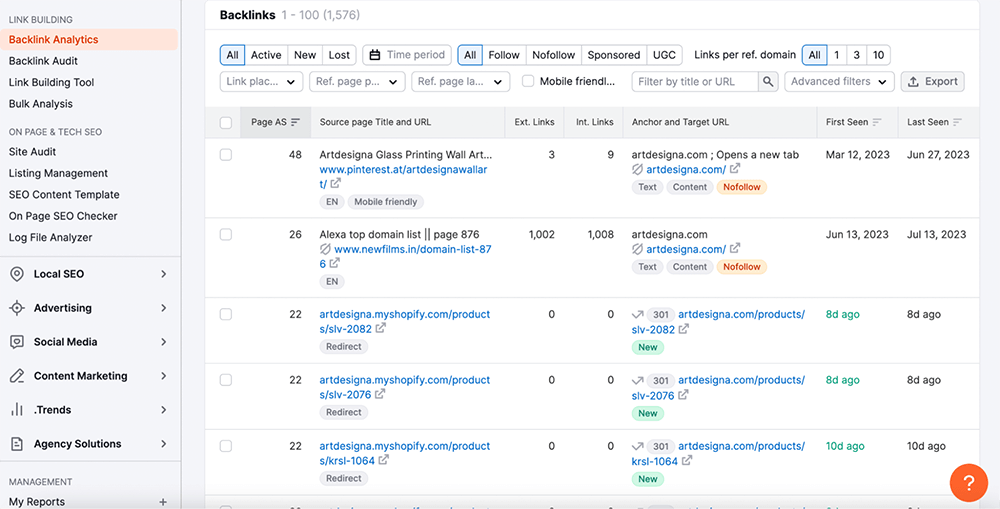
Task: Sort using the First Seen sort icon
Action: (x=877, y=122)
